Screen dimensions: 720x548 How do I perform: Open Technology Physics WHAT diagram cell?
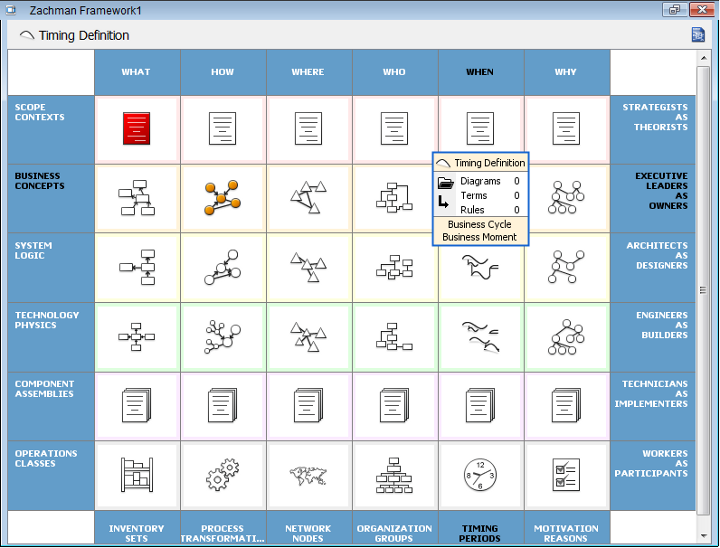coord(136,337)
